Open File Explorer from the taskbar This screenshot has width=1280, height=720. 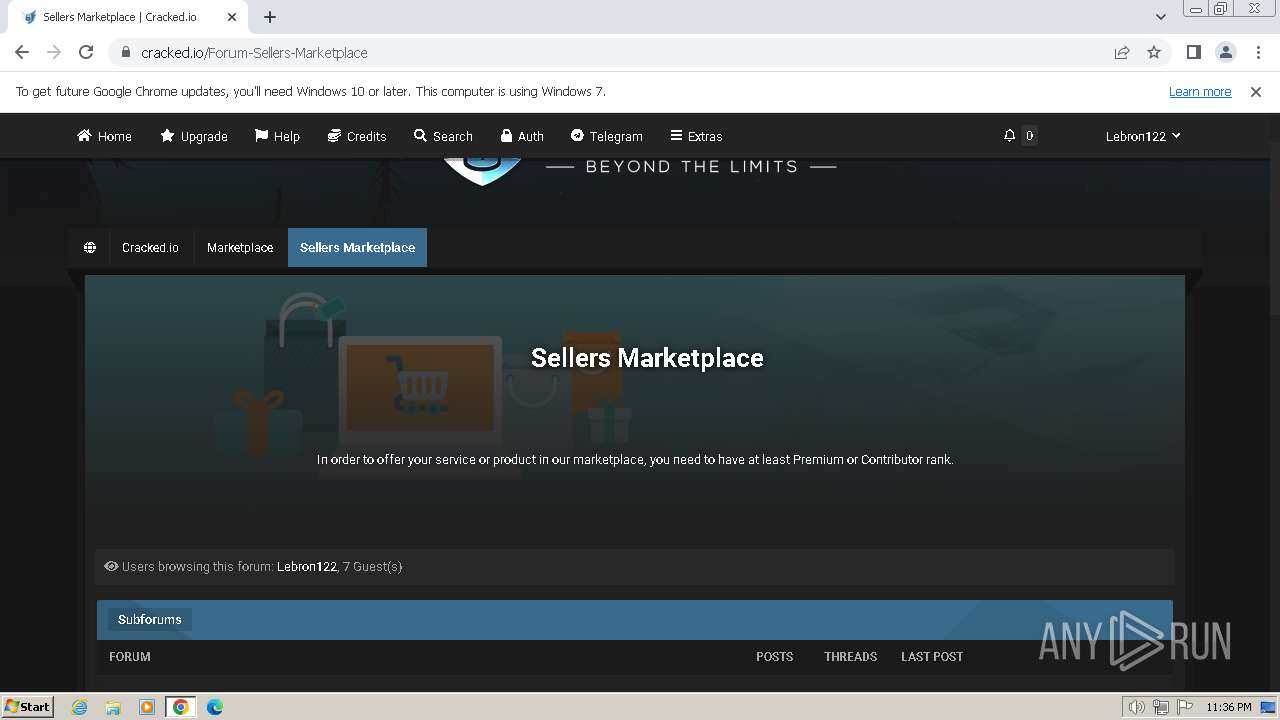click(x=113, y=707)
